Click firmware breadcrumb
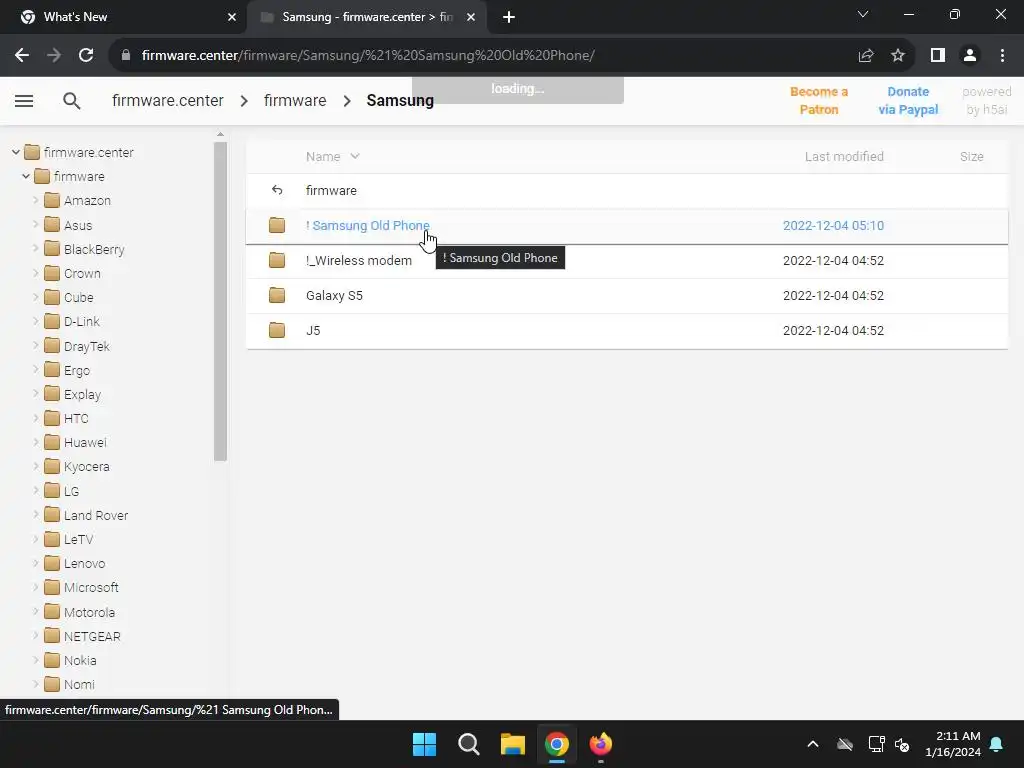The height and width of the screenshot is (768, 1024). tap(295, 101)
